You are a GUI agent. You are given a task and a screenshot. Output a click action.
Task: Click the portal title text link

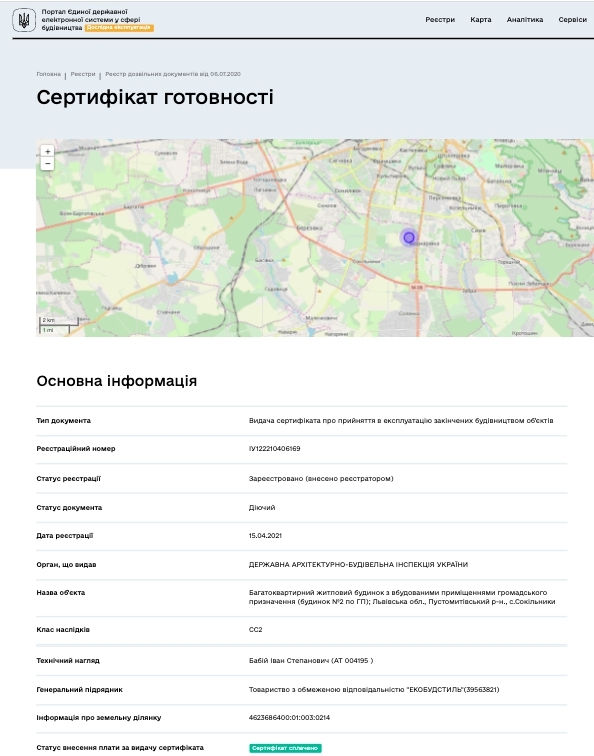[x=91, y=20]
